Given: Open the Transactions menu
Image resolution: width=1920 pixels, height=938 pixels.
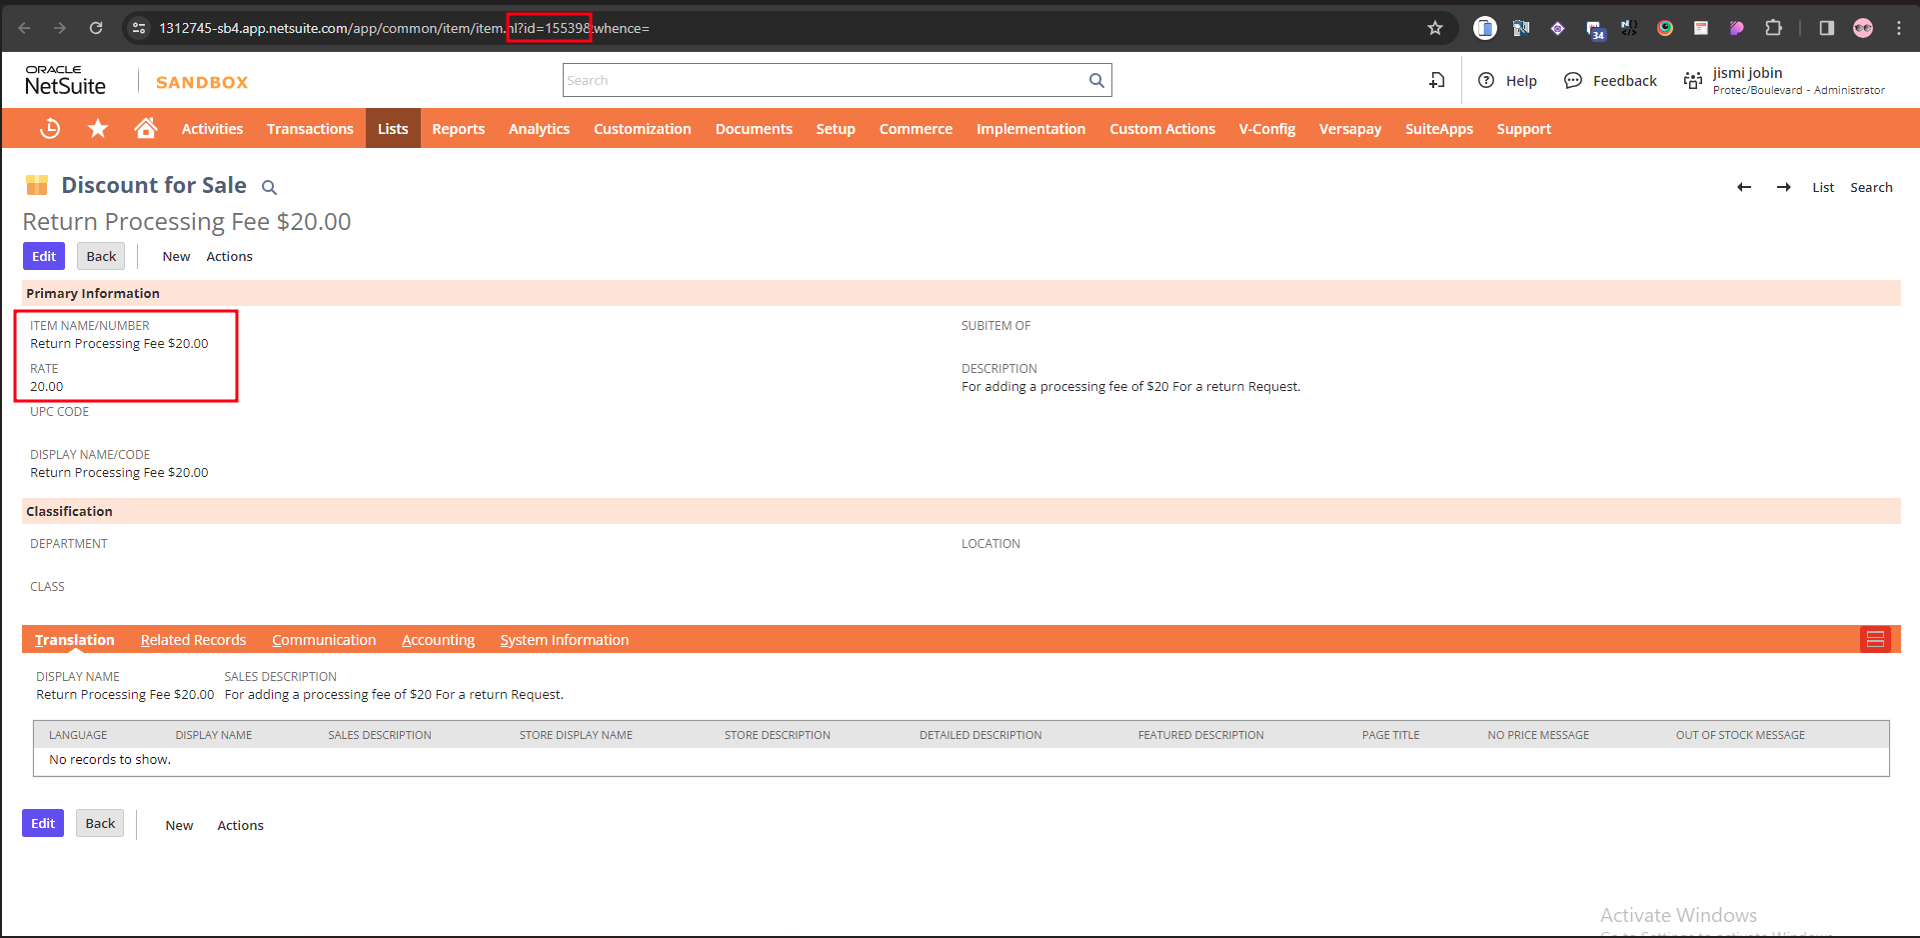Looking at the screenshot, I should pyautogui.click(x=310, y=129).
